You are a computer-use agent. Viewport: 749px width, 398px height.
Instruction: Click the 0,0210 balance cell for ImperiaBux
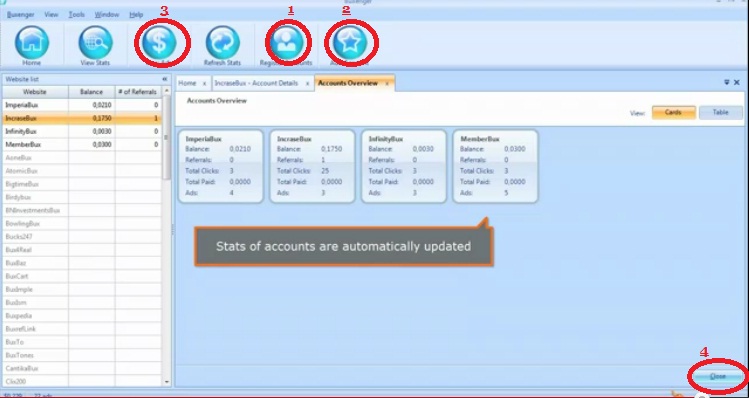coord(92,105)
